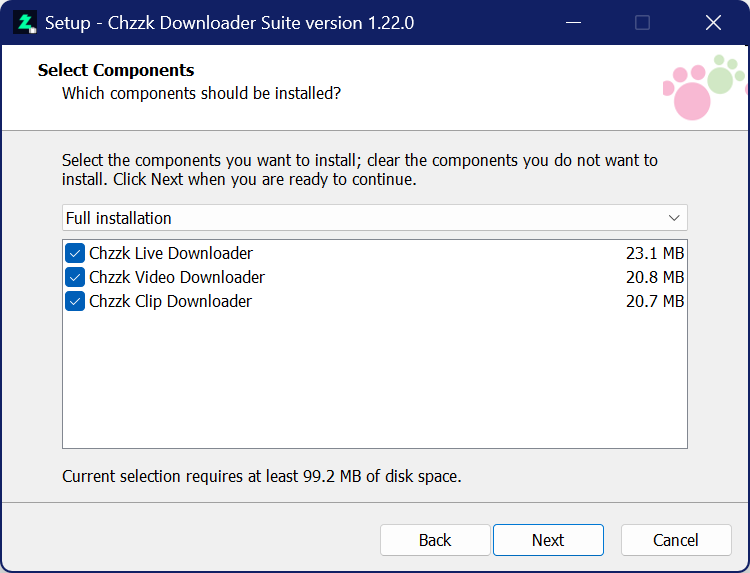Select the Chzzk Video Downloader label
Viewport: 750px width, 573px height.
click(x=176, y=277)
